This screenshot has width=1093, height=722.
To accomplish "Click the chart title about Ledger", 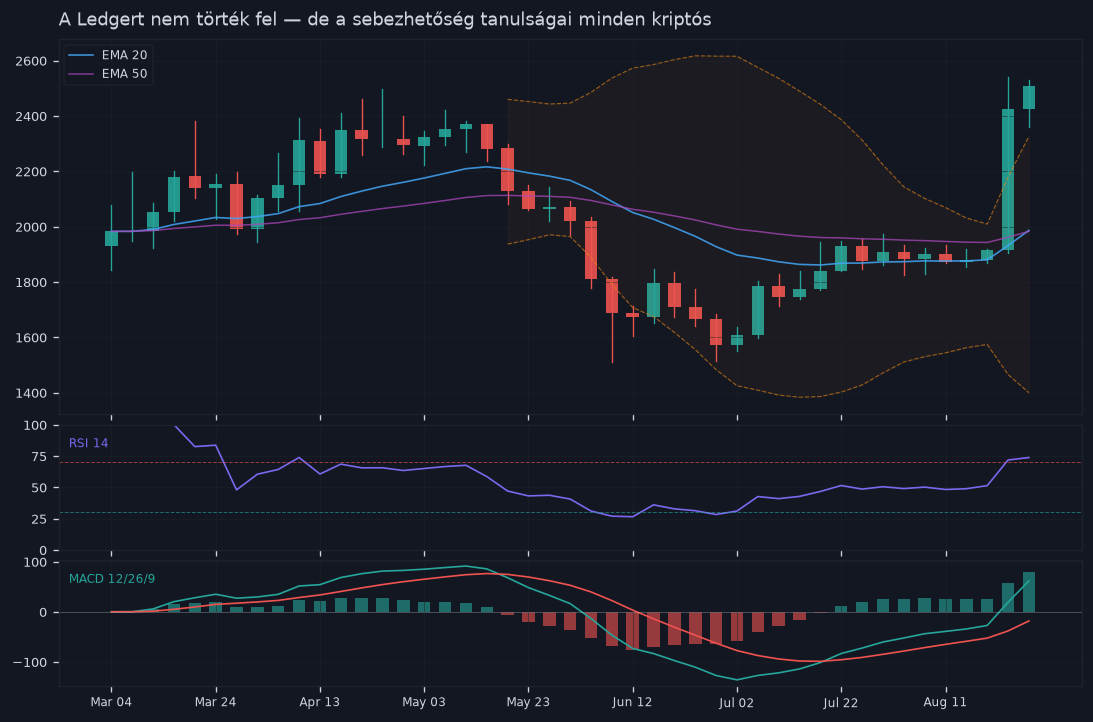I will tap(385, 20).
